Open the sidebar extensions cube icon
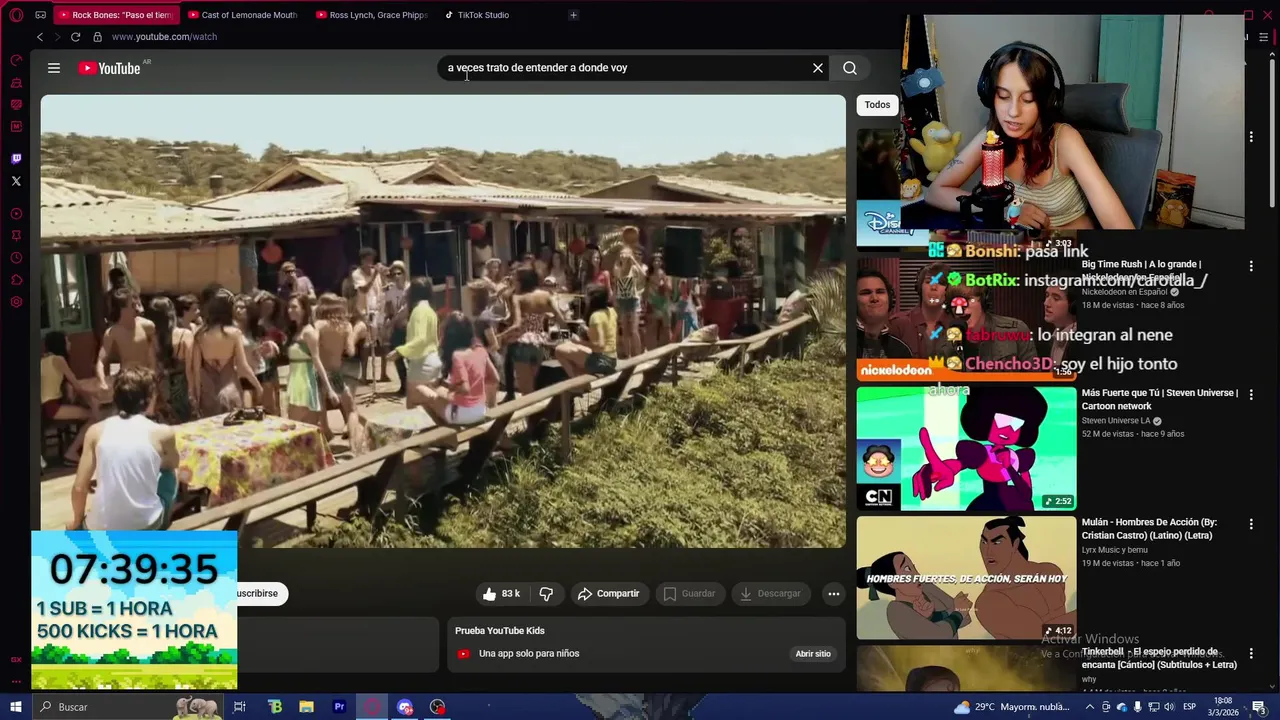 click(x=16, y=280)
